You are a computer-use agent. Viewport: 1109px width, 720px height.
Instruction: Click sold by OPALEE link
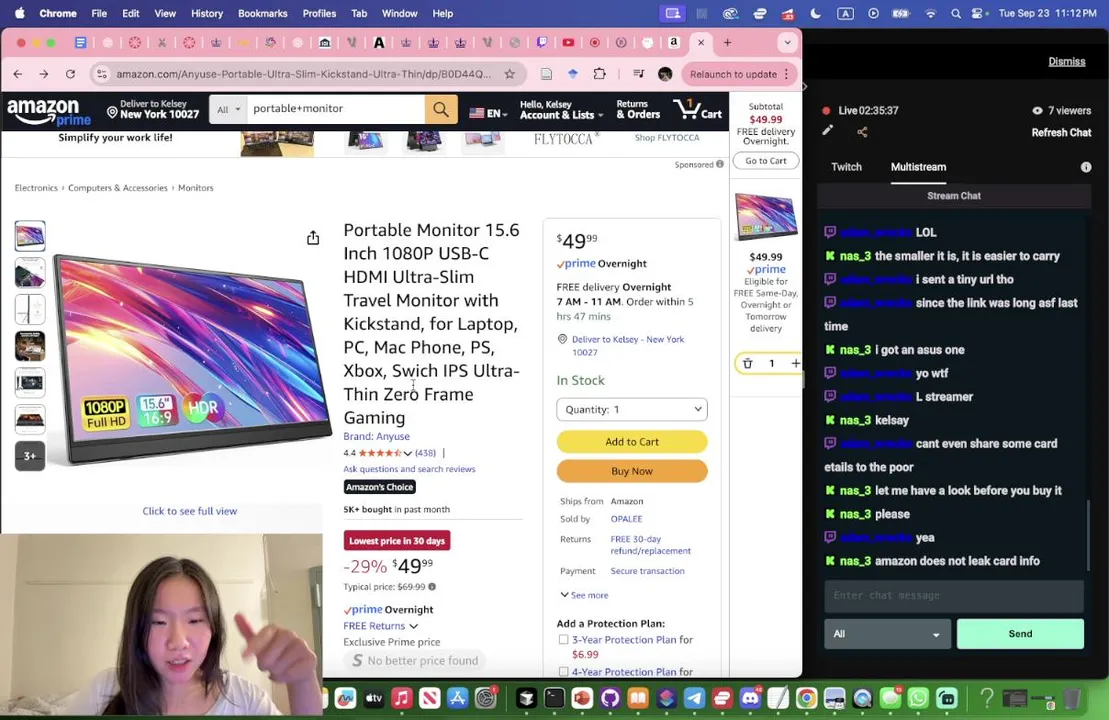[627, 518]
